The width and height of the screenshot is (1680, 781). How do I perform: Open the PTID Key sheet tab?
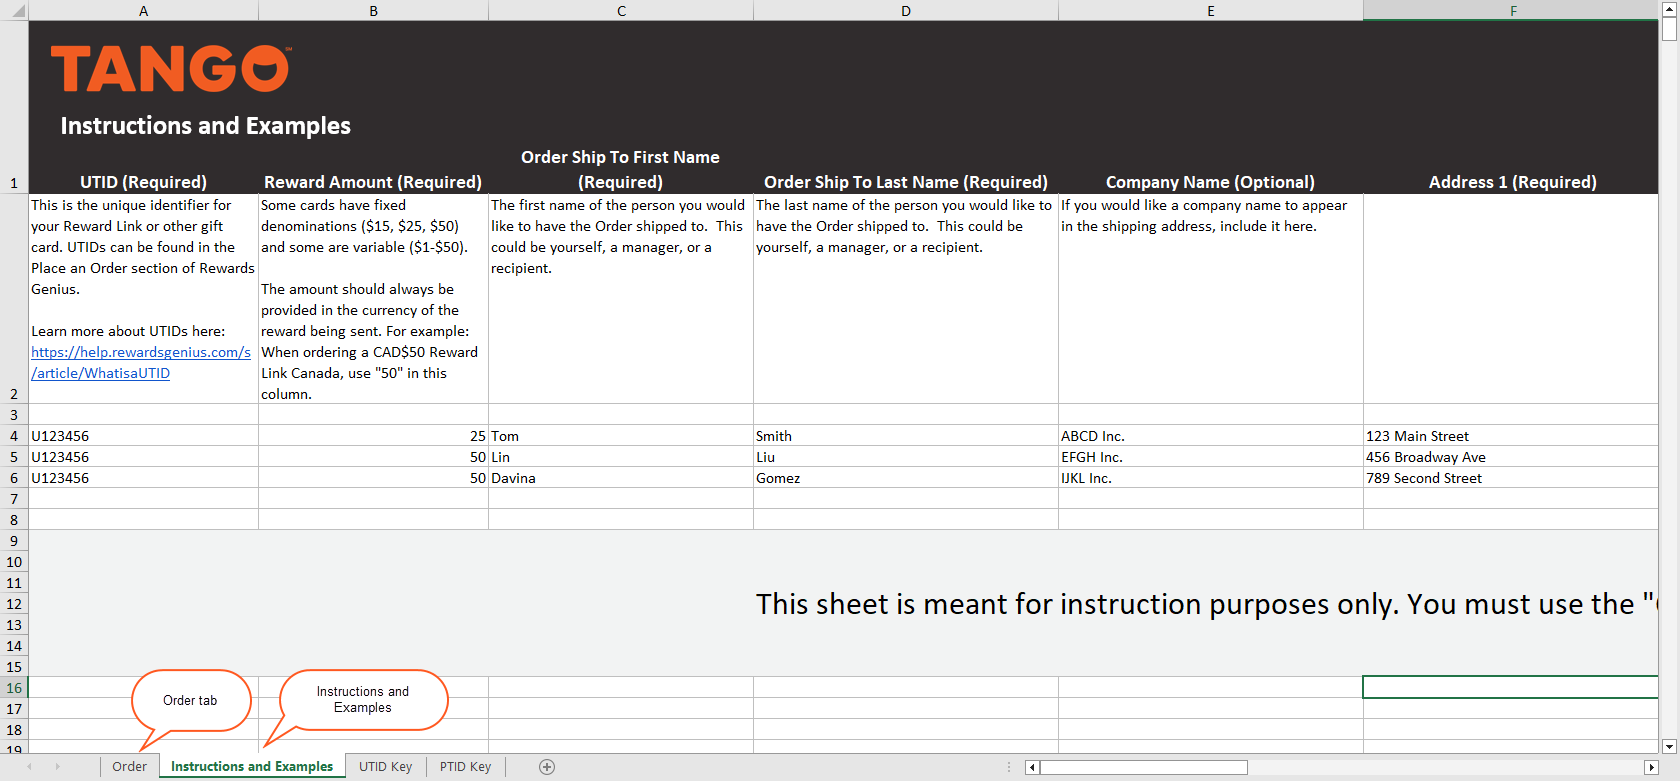(x=465, y=767)
